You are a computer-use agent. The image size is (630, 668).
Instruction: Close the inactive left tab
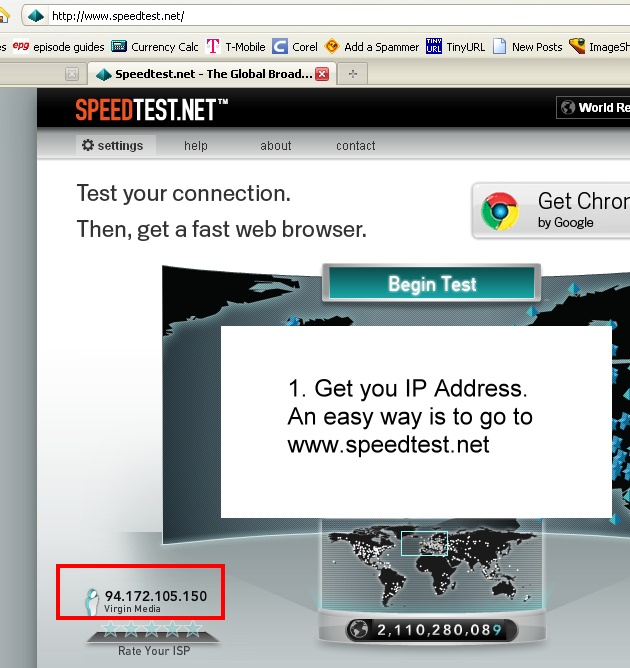coord(72,74)
